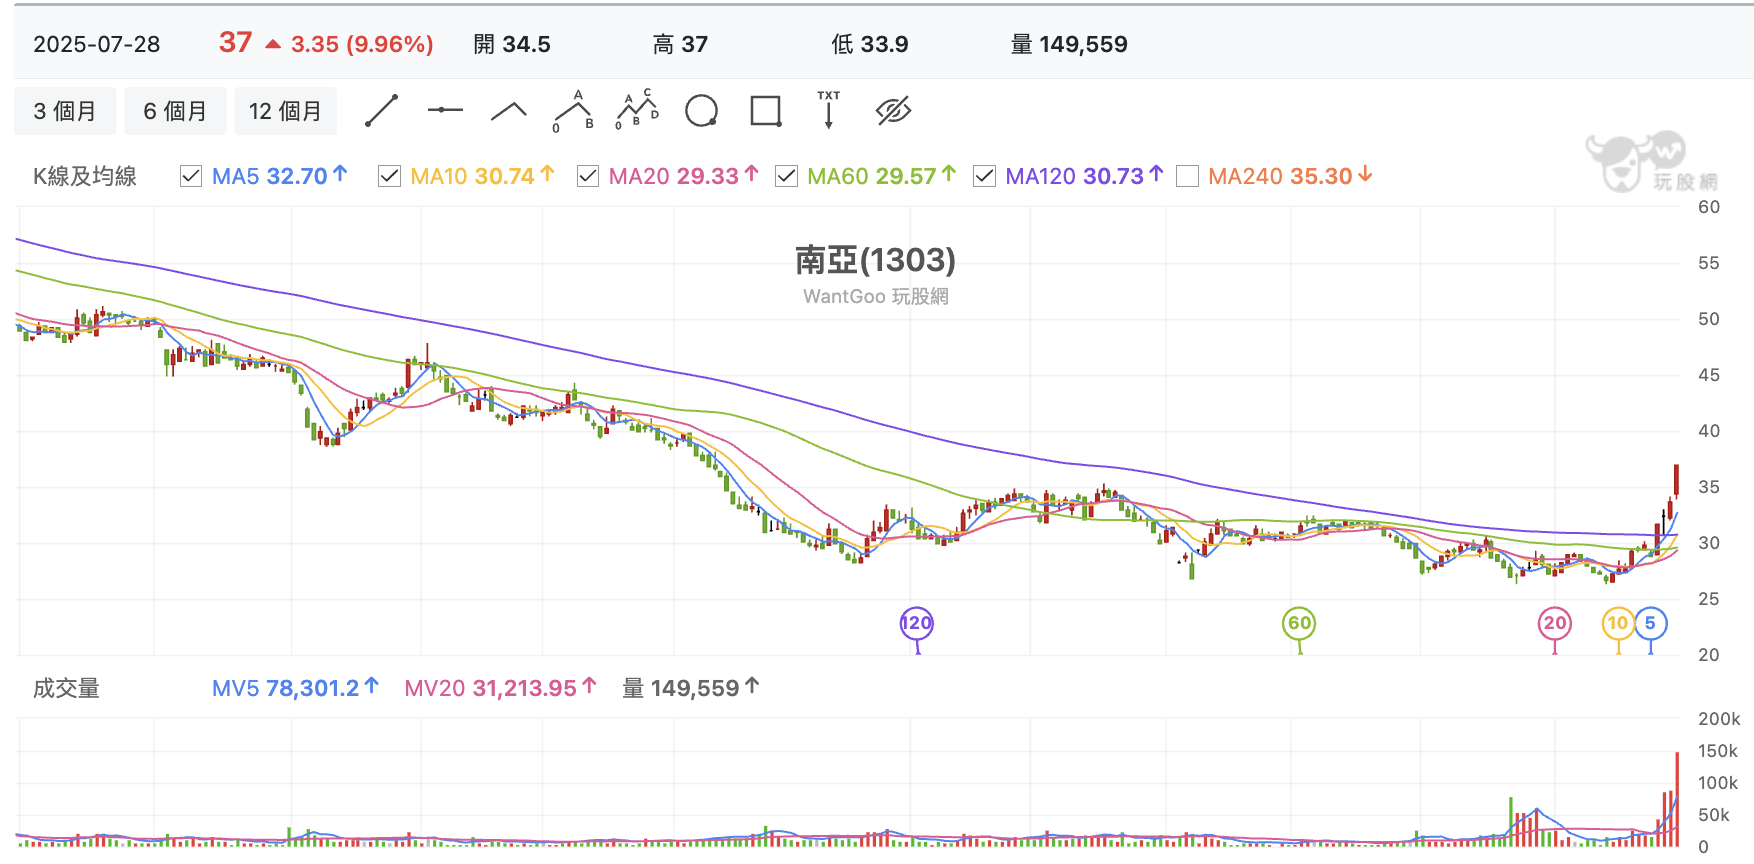
Task: Select the rectangle drawing tool
Action: [766, 111]
